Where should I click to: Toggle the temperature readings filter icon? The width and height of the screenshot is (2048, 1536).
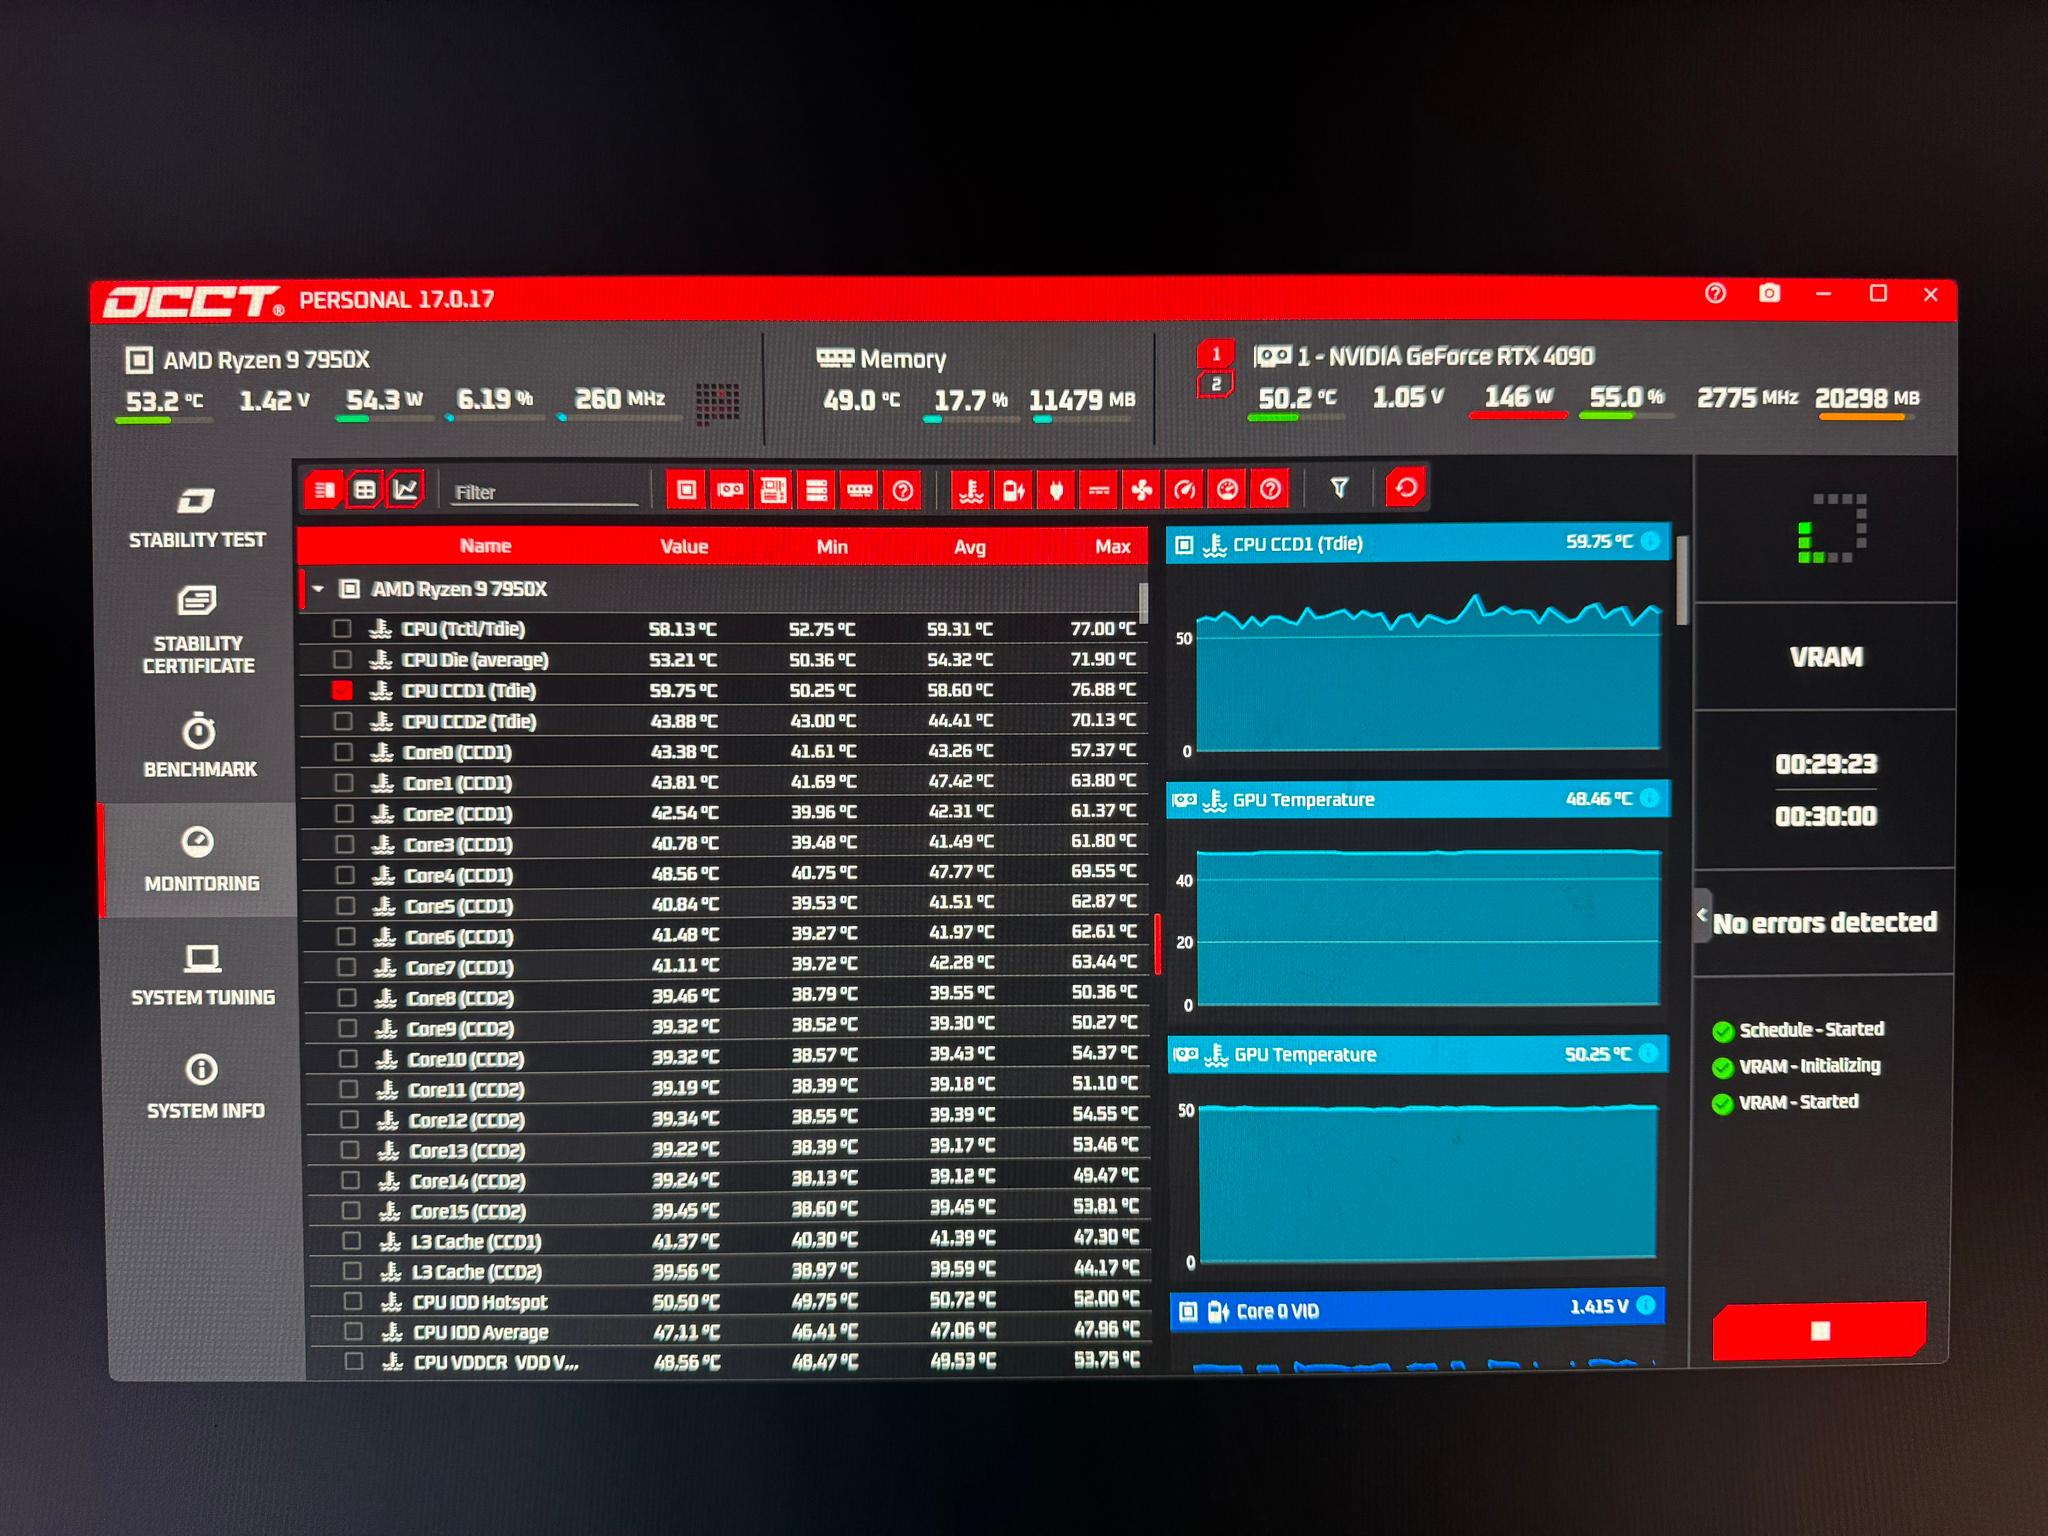pyautogui.click(x=970, y=490)
